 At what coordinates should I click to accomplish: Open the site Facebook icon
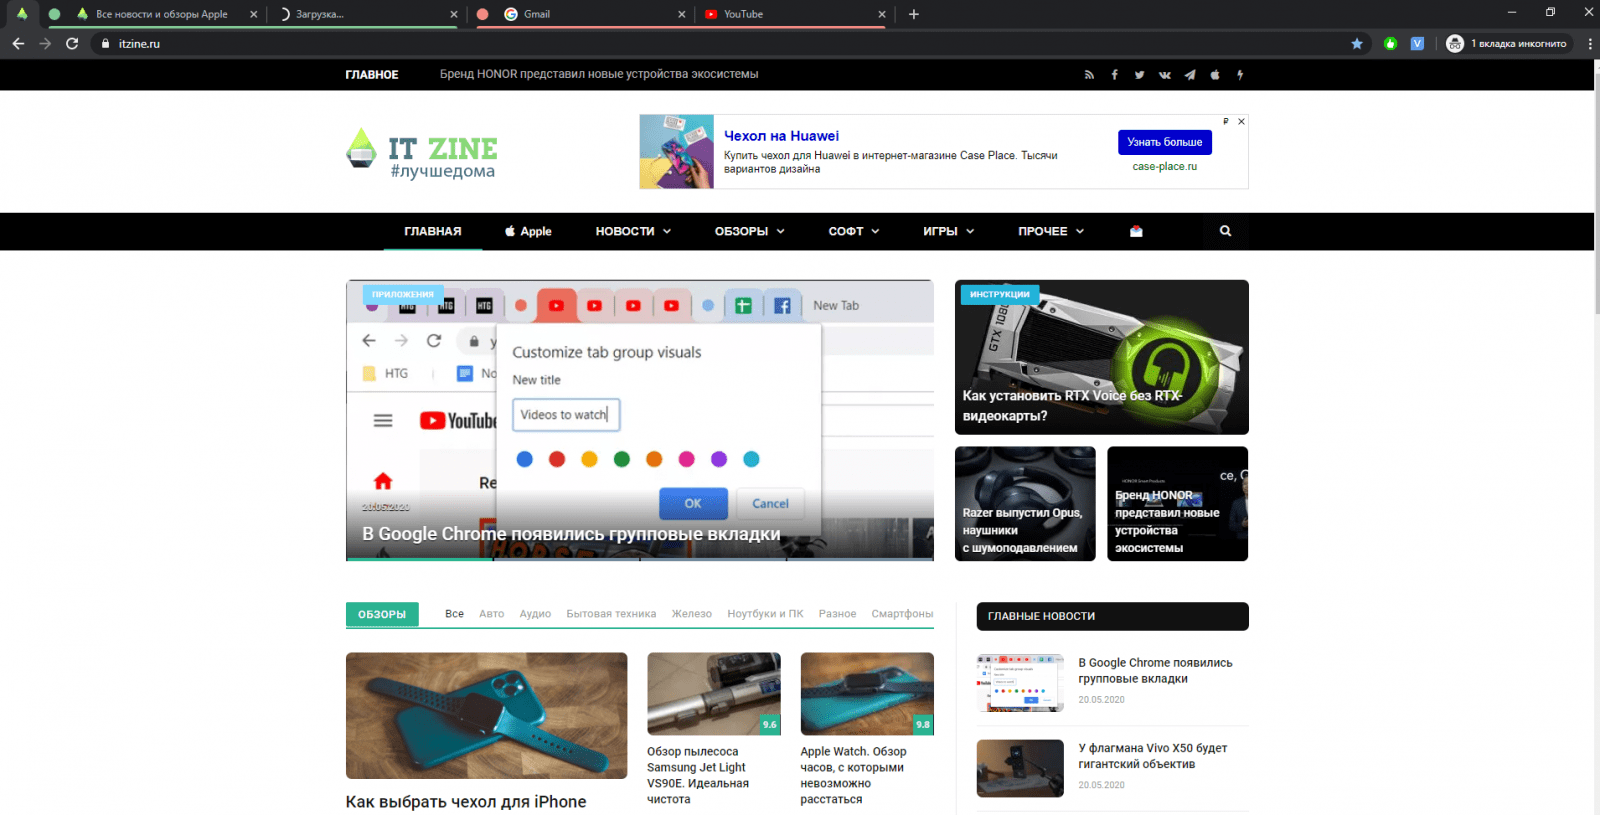tap(1114, 75)
